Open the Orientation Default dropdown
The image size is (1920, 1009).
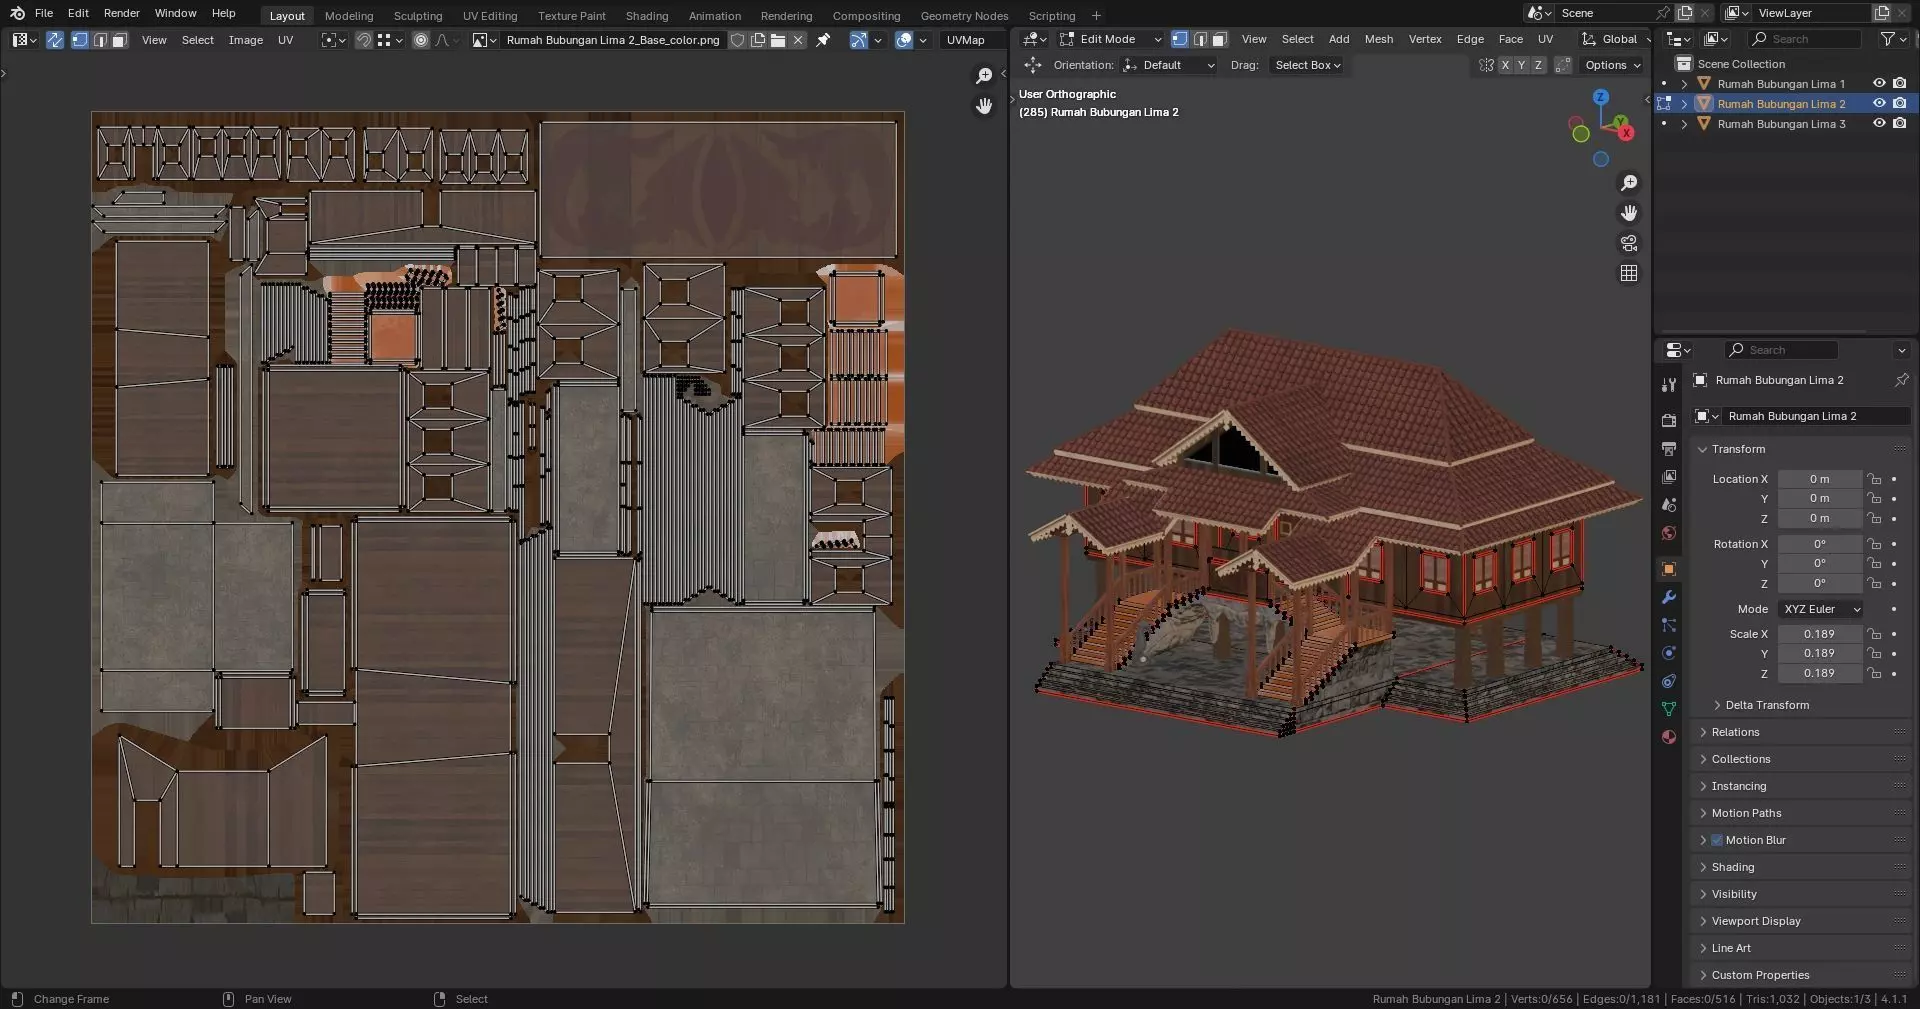[1169, 65]
